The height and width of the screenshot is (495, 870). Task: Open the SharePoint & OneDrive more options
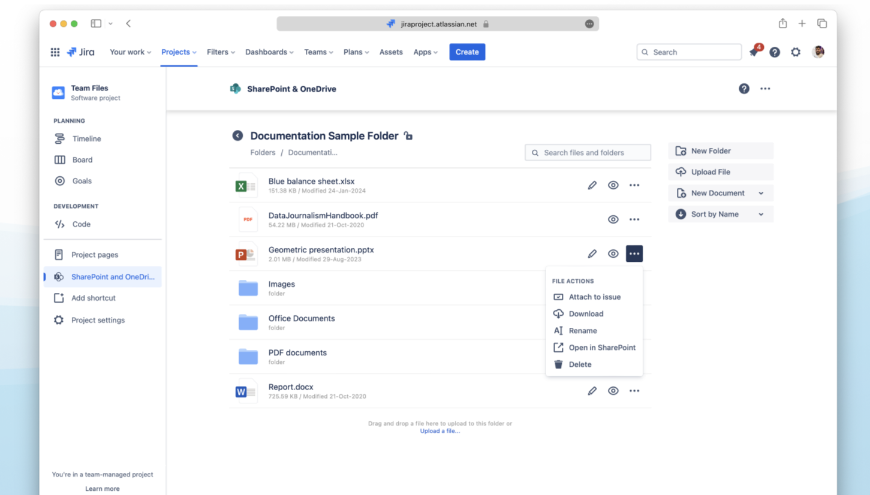click(x=765, y=89)
